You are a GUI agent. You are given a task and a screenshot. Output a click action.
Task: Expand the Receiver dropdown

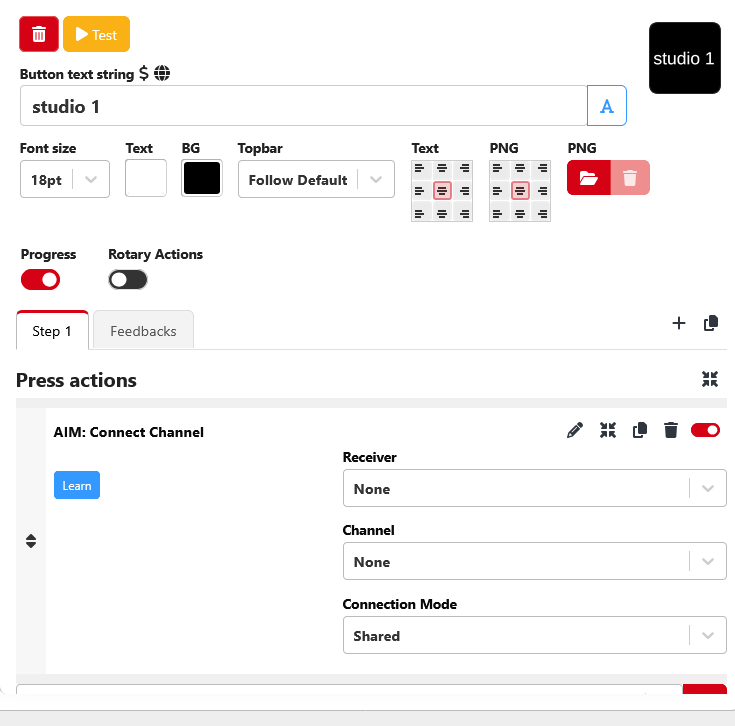(534, 489)
